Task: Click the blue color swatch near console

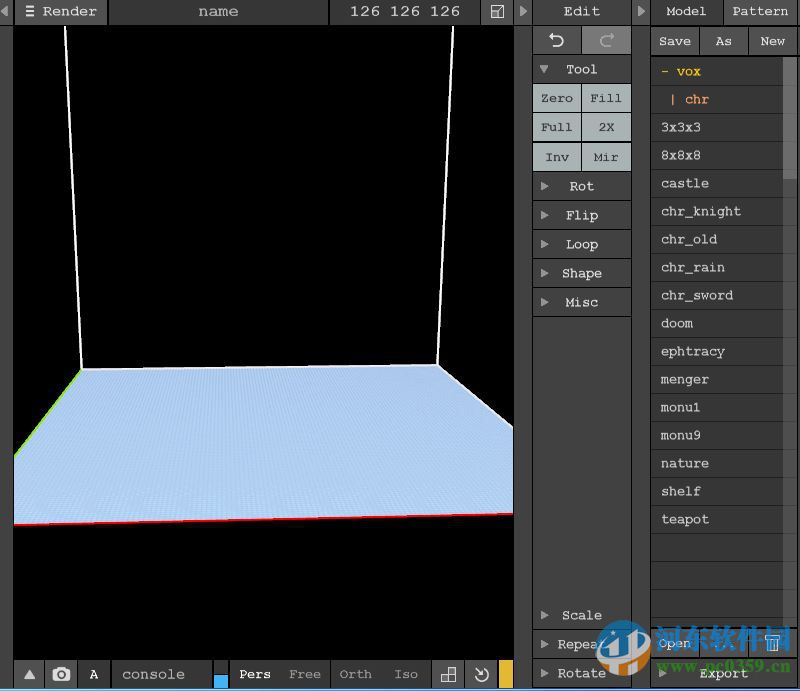Action: (x=220, y=681)
